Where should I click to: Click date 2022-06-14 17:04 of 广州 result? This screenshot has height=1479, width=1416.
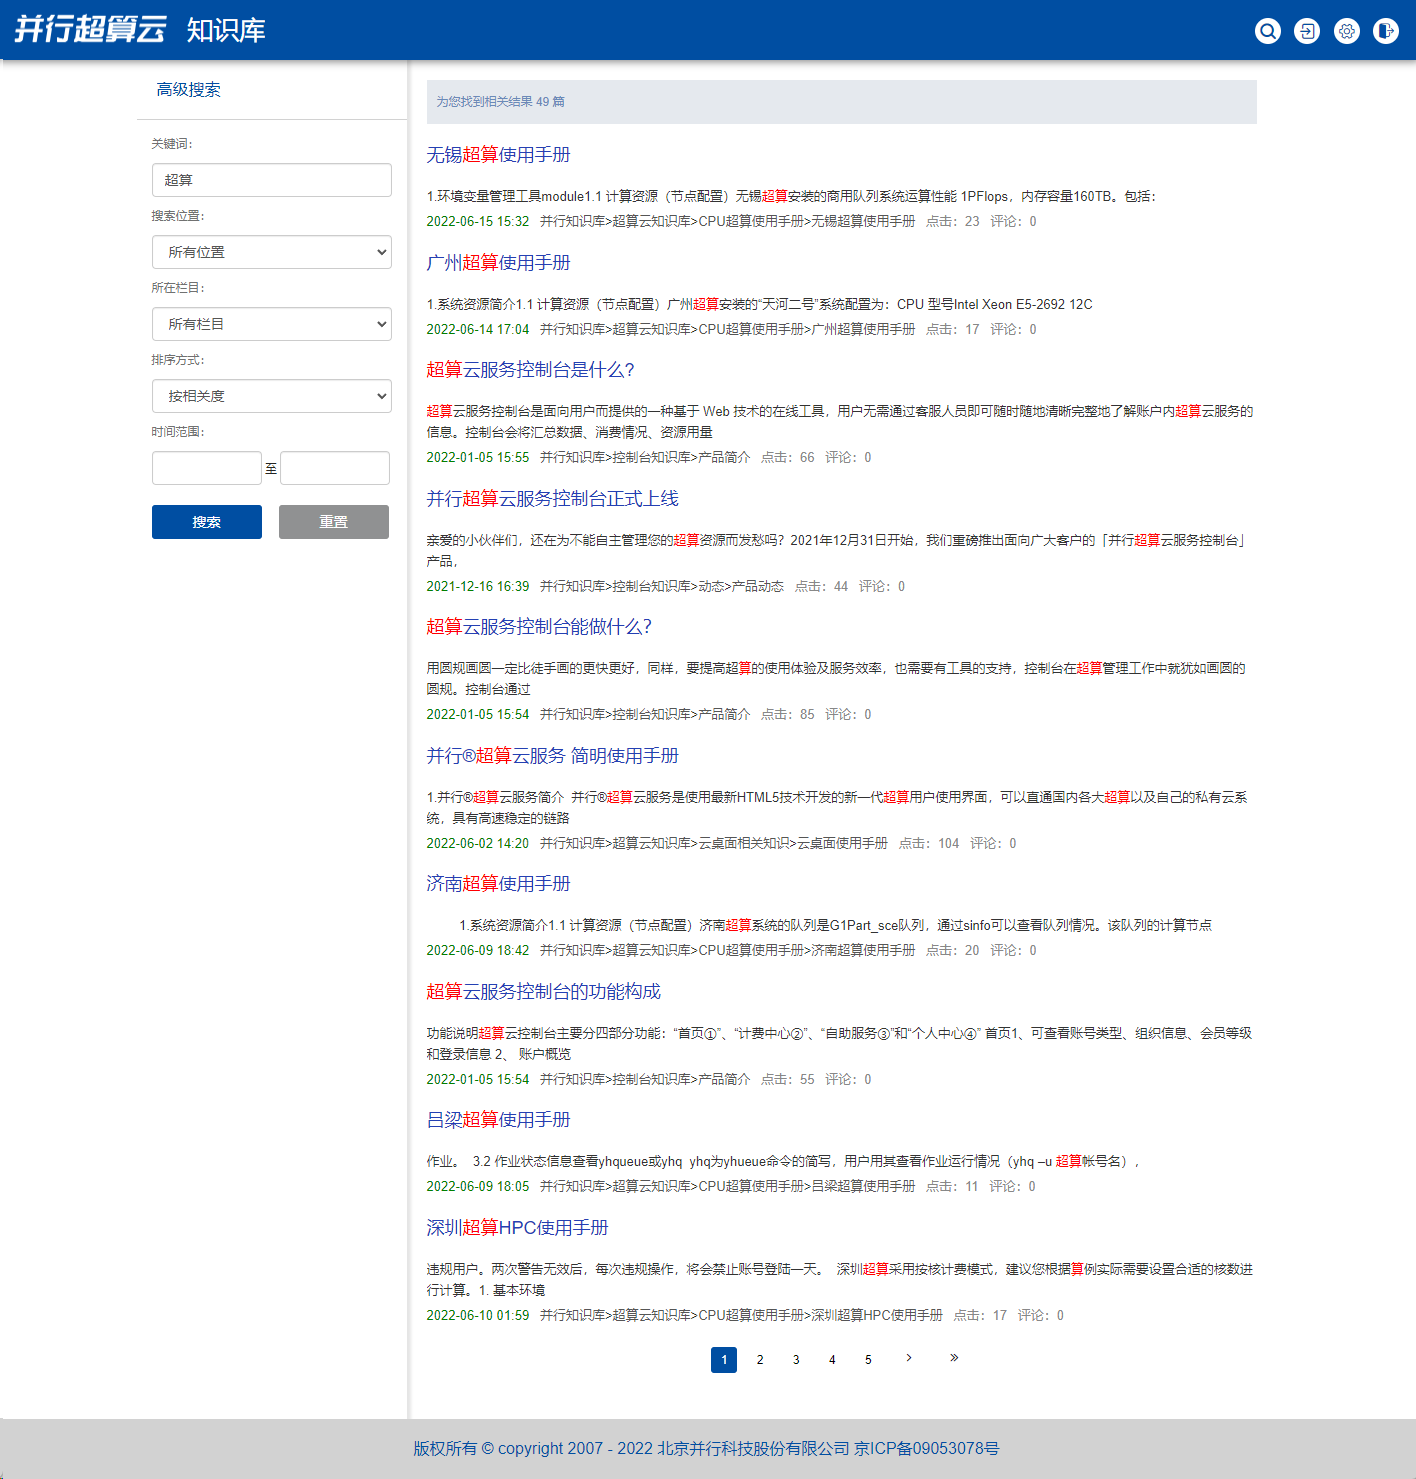point(478,330)
